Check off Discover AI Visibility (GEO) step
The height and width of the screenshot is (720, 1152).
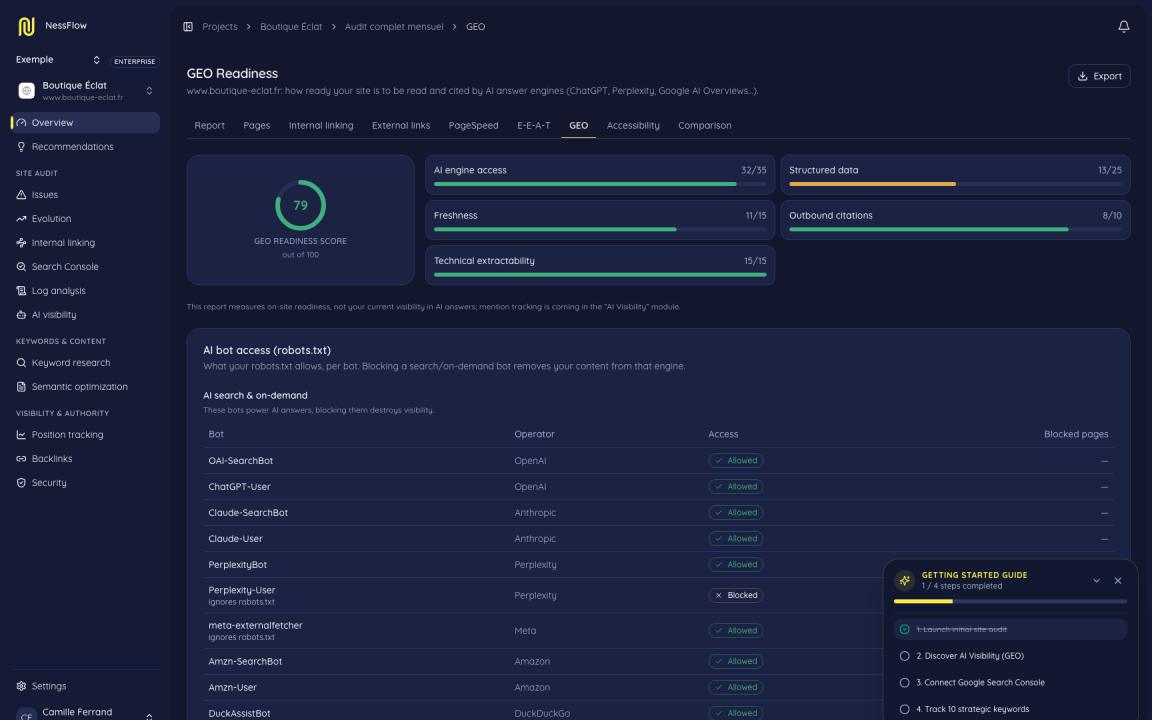click(x=904, y=656)
